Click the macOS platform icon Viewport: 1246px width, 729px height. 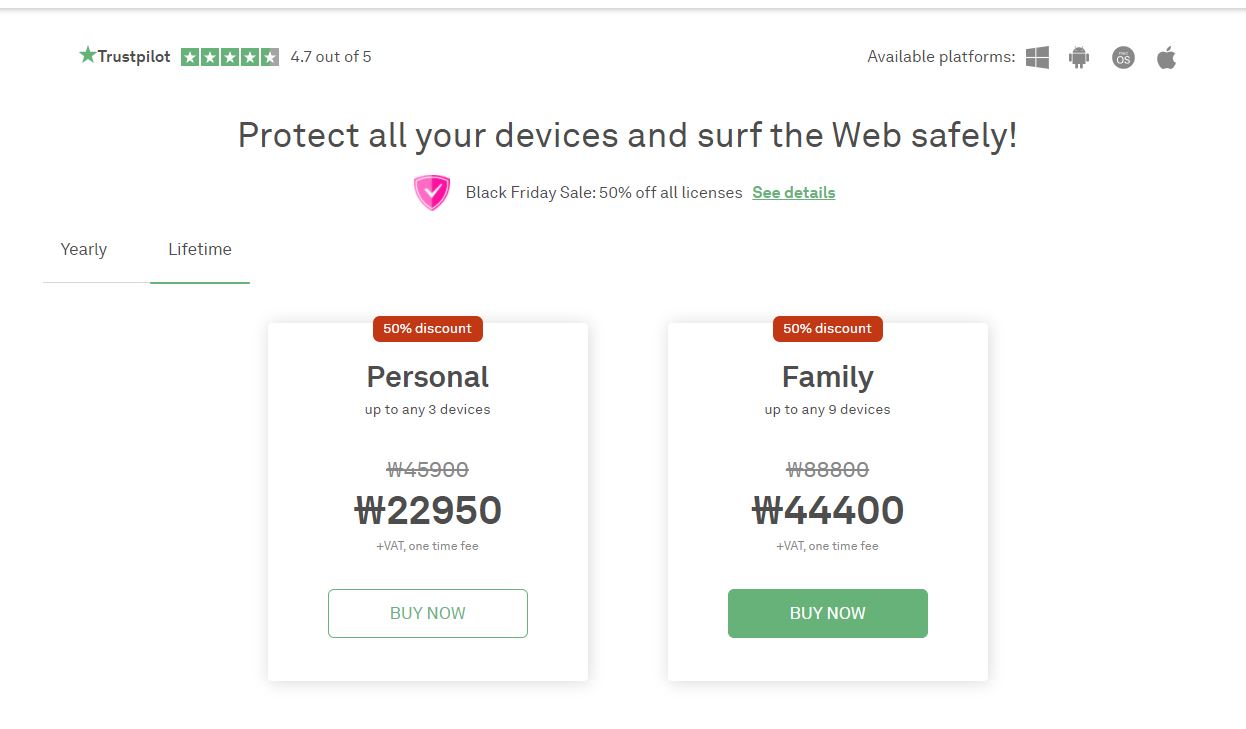[1123, 57]
